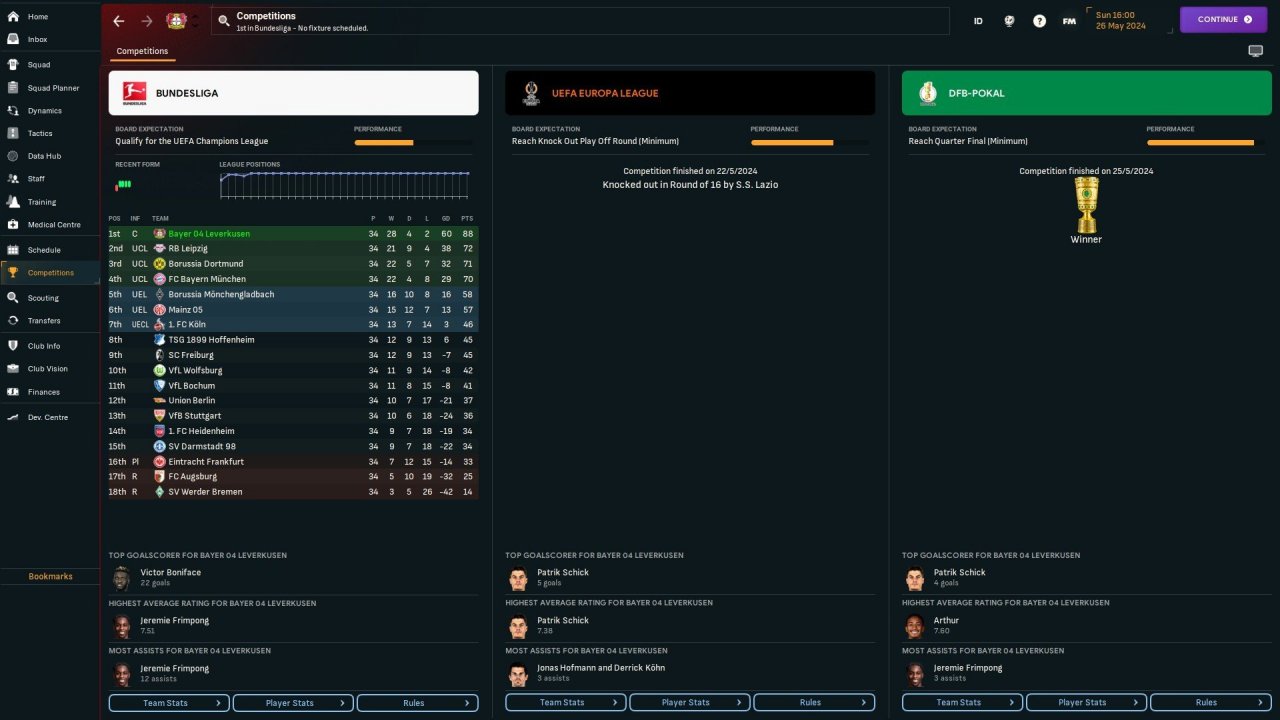Select Competitions in the sidebar
1280x720 pixels.
point(50,273)
